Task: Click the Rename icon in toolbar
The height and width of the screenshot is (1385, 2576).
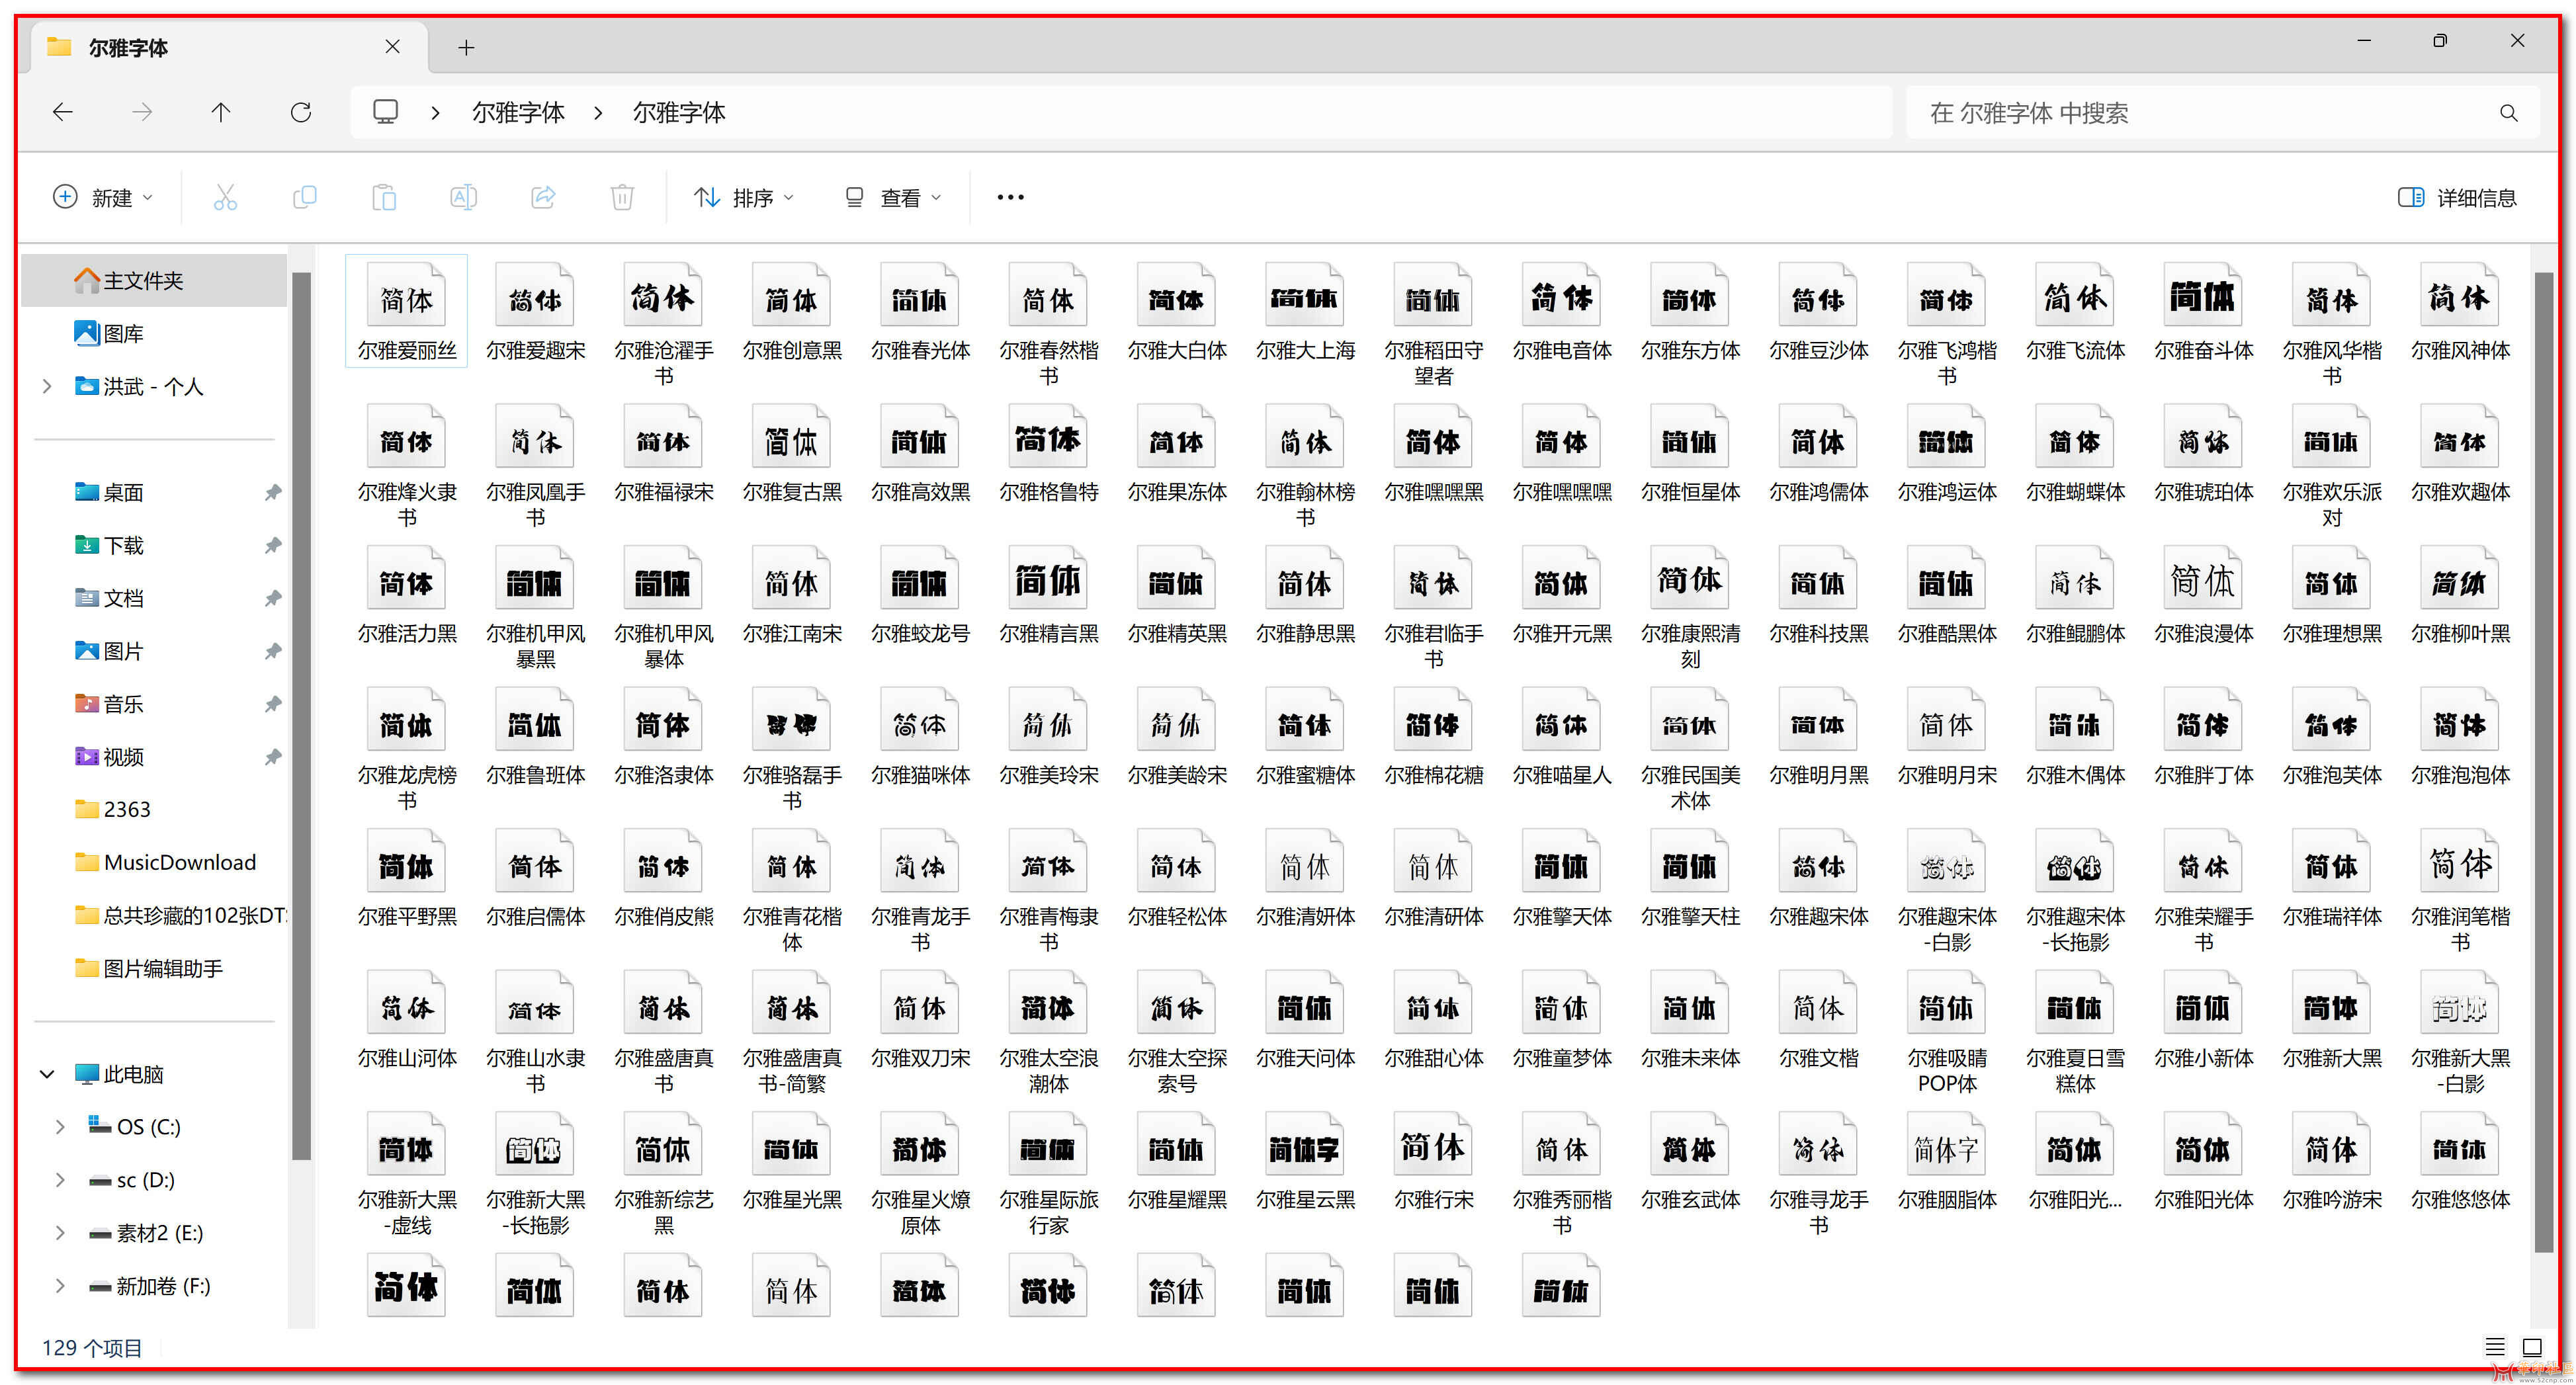Action: point(463,197)
